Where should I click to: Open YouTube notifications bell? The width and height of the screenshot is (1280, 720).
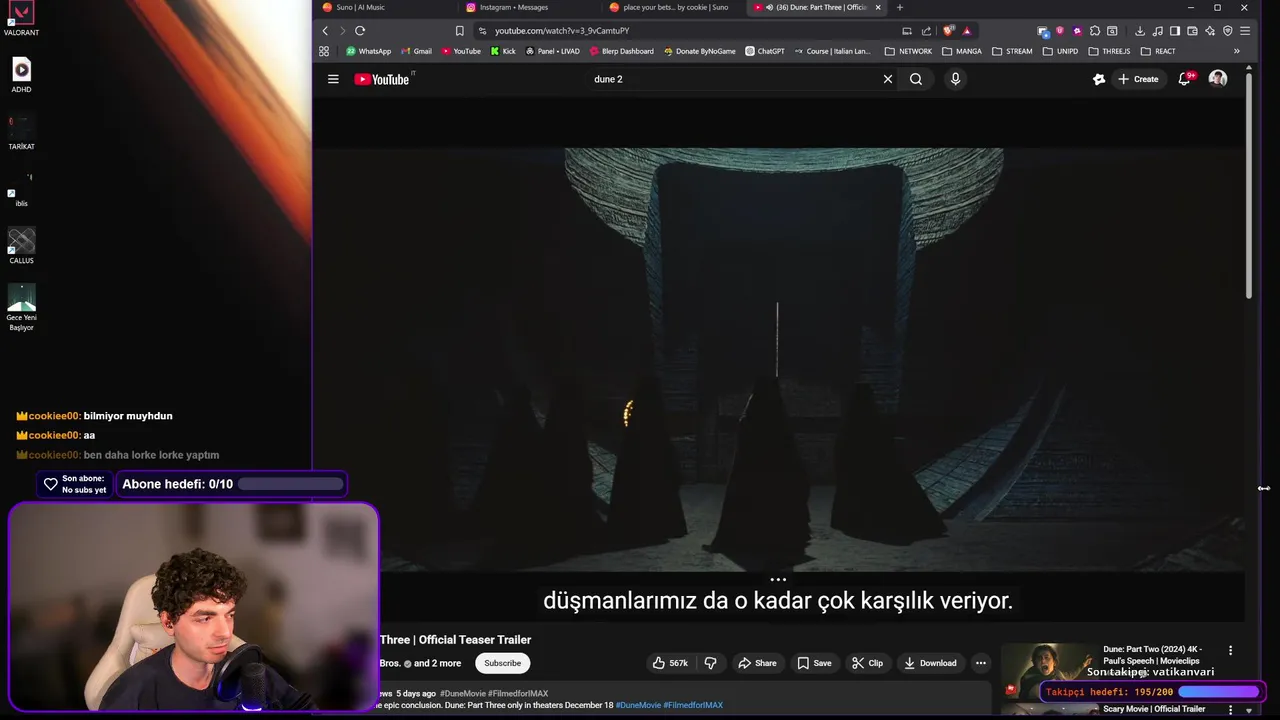click(x=1185, y=79)
